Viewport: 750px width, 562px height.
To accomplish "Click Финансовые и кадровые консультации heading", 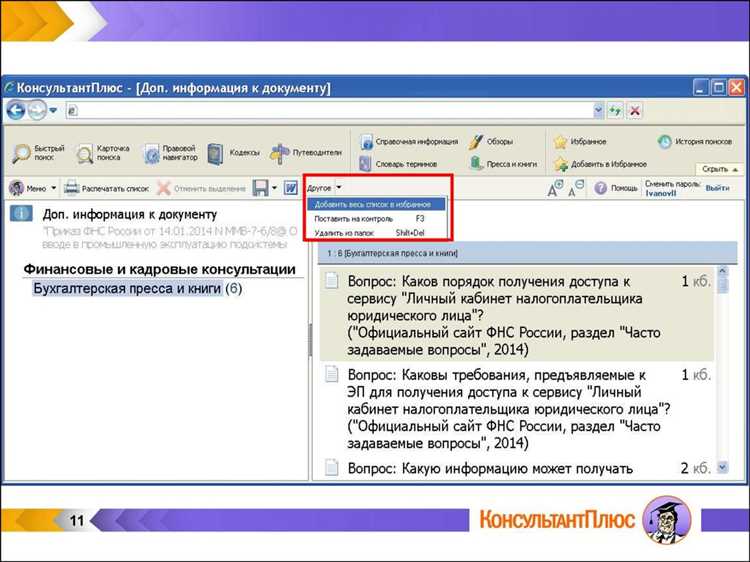I will click(159, 269).
